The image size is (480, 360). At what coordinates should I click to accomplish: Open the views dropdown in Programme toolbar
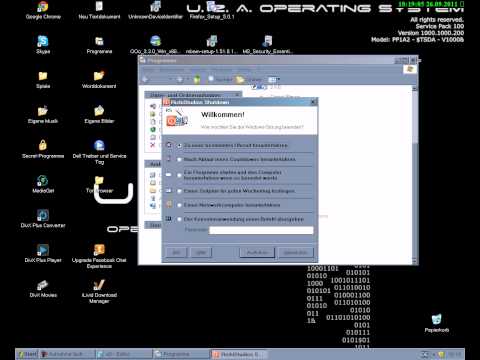[274, 79]
